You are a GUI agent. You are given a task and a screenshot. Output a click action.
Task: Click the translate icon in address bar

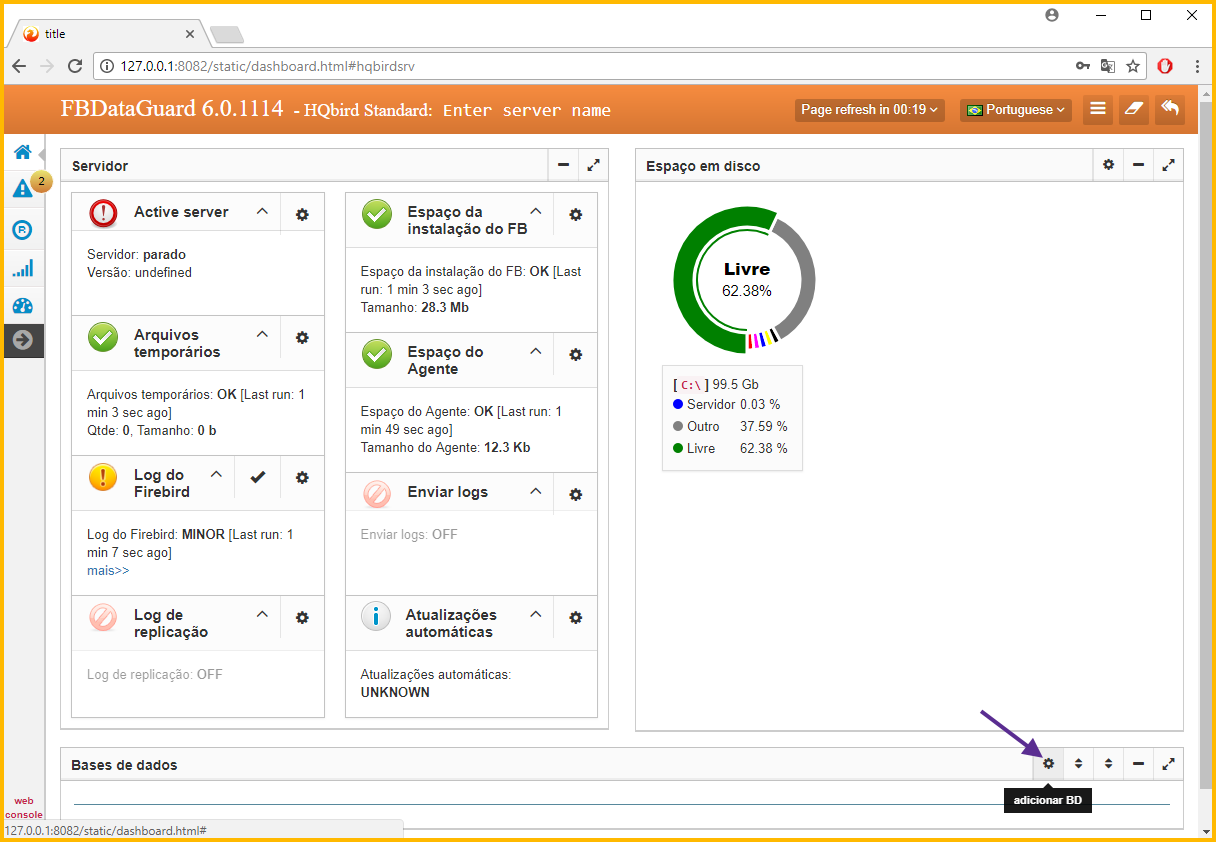(x=1108, y=66)
